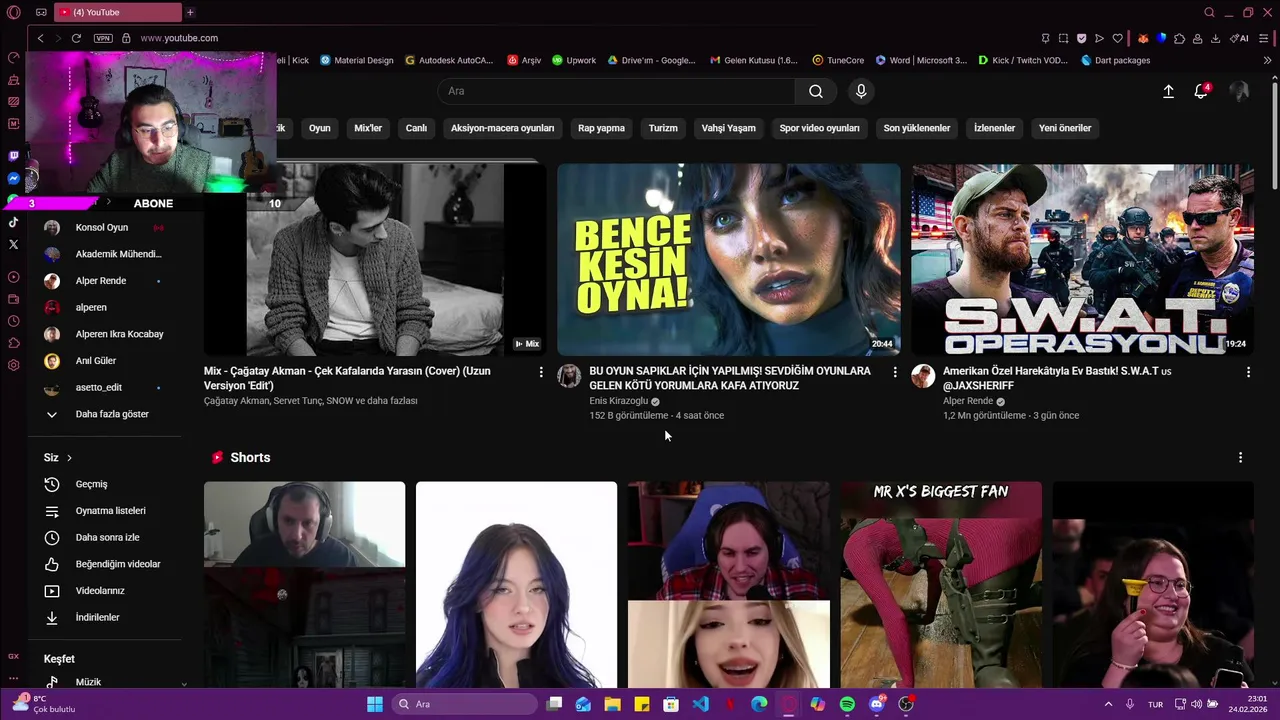
Task: Select the Turizm filter chip
Action: tap(663, 128)
